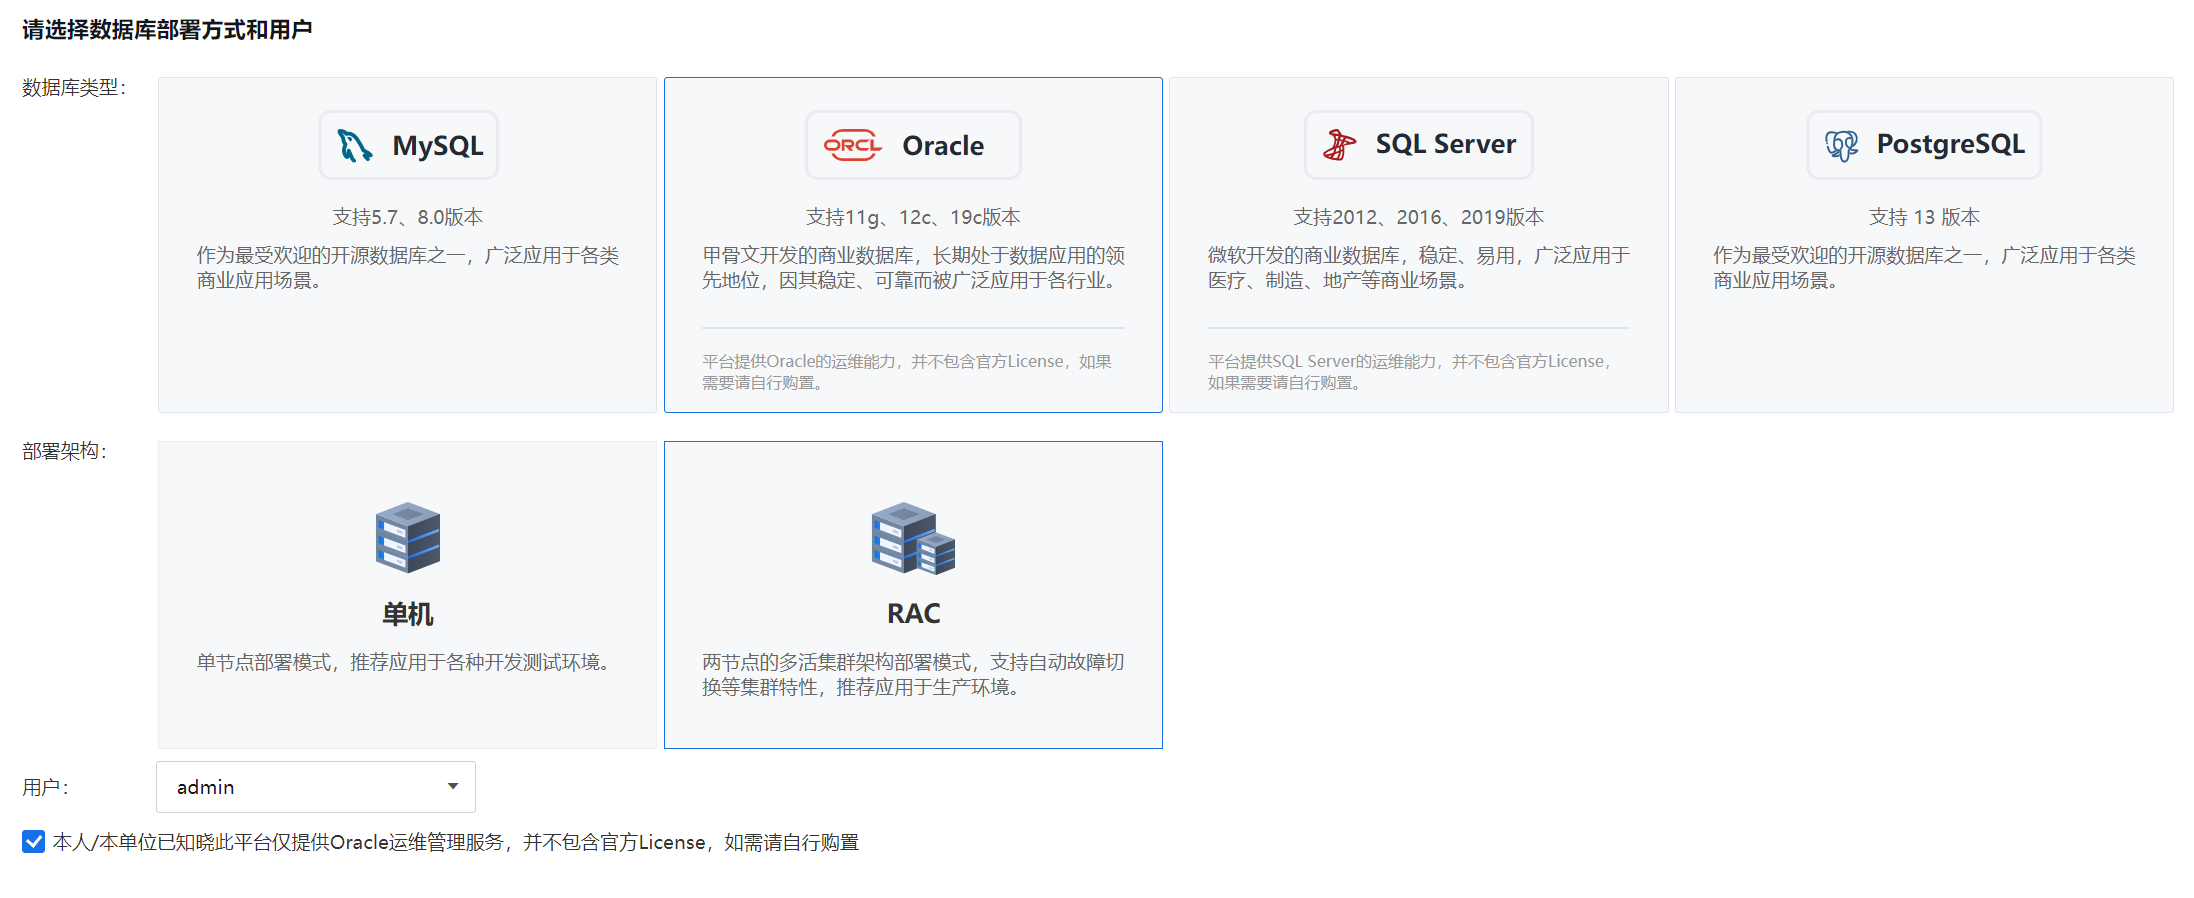The width and height of the screenshot is (2194, 898).
Task: Pick the 单机 single-node deployment card
Action: click(x=408, y=595)
